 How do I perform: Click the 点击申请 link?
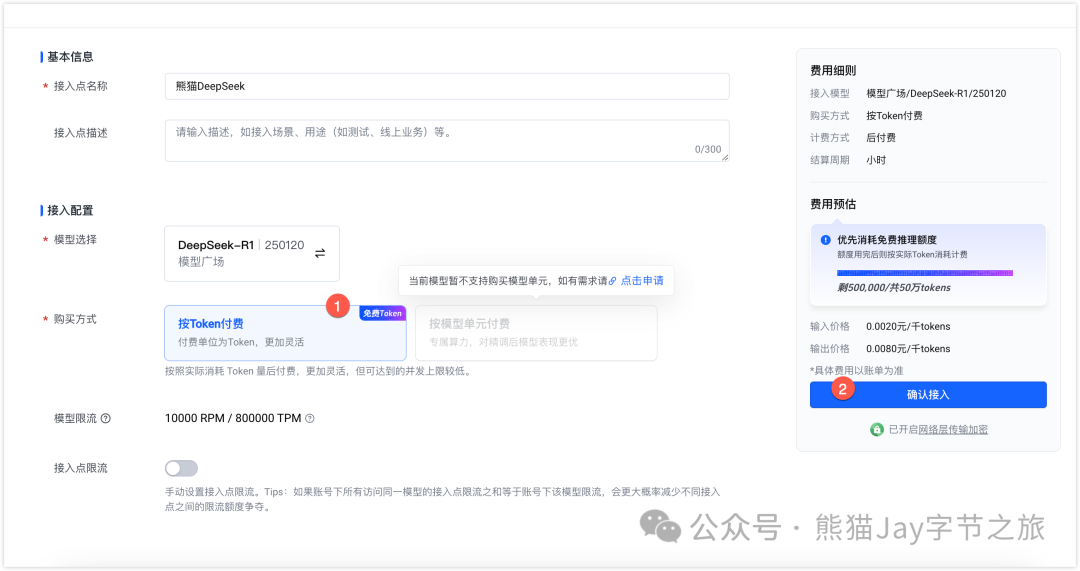click(x=642, y=281)
